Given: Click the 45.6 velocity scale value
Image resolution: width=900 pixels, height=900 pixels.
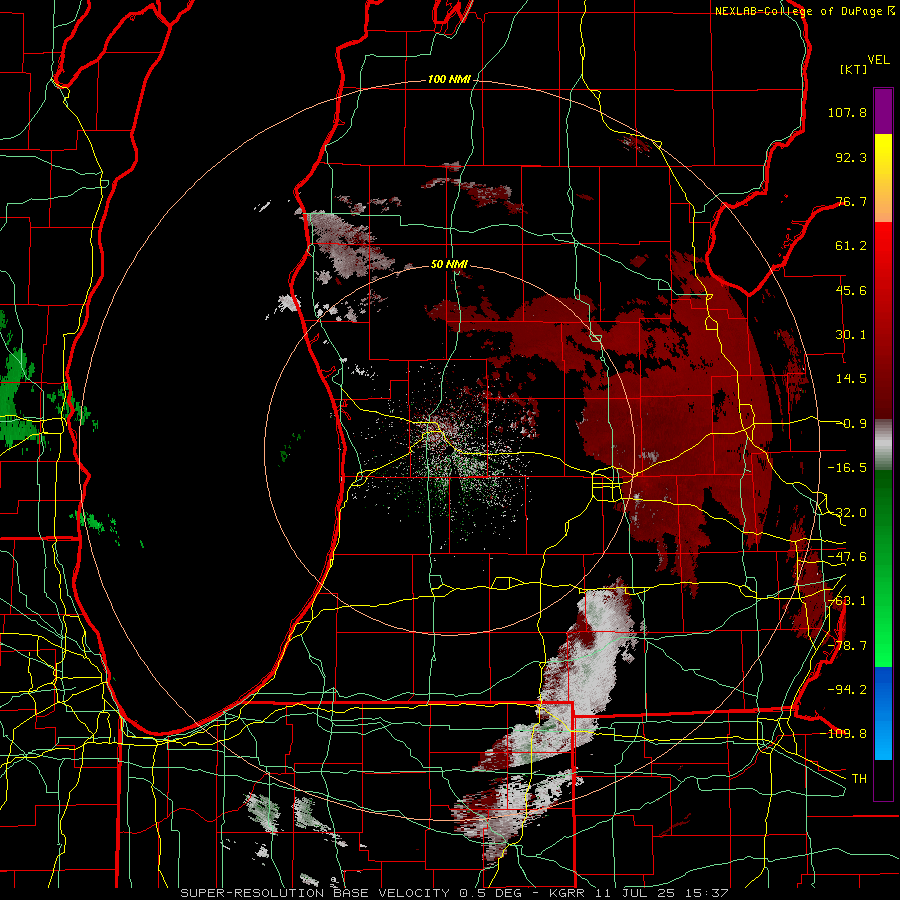Looking at the screenshot, I should pos(851,290).
